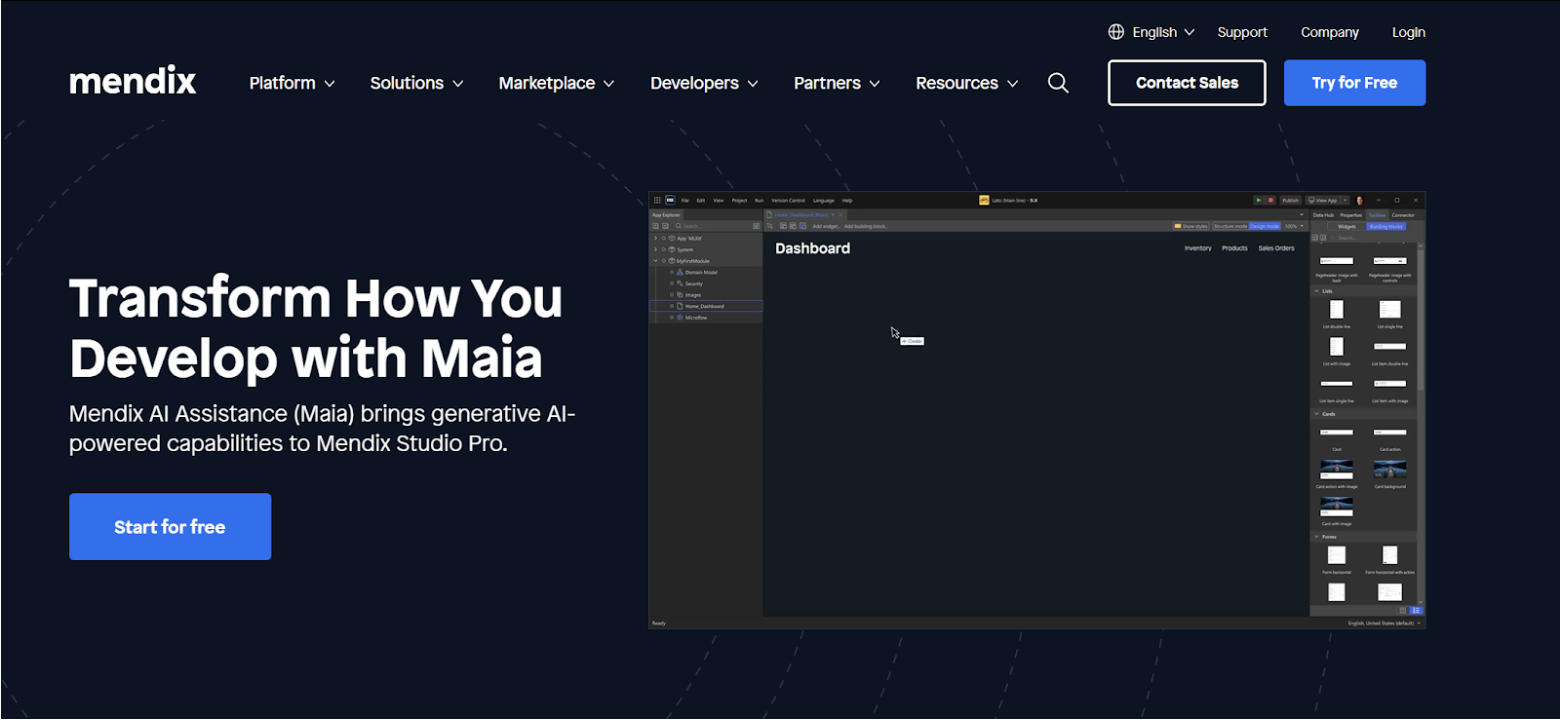This screenshot has width=1560, height=722.
Task: Click the page icon on Home_Dashboard tab
Action: click(769, 215)
